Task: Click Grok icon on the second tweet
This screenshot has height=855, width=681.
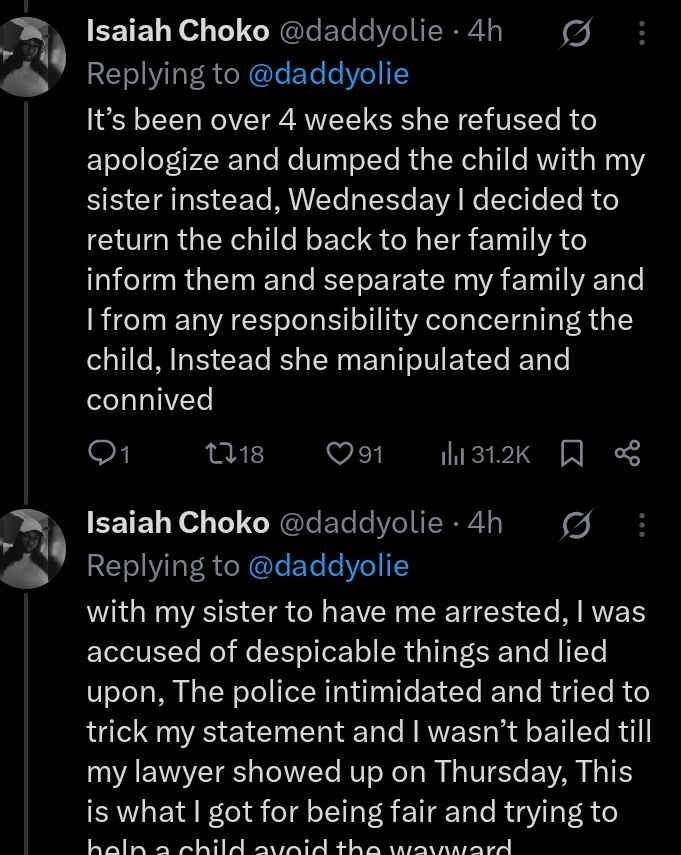Action: 576,524
